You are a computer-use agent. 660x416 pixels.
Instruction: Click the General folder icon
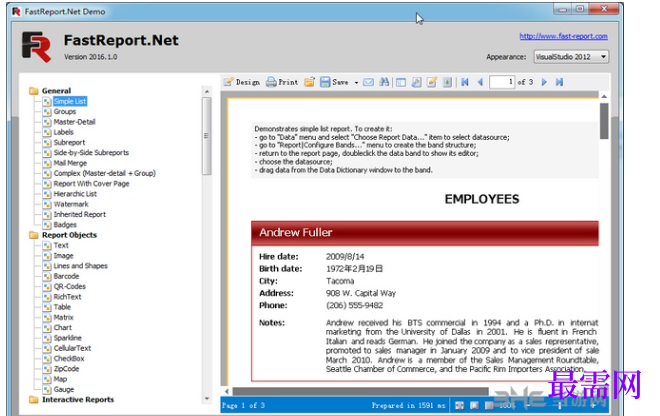tap(34, 91)
